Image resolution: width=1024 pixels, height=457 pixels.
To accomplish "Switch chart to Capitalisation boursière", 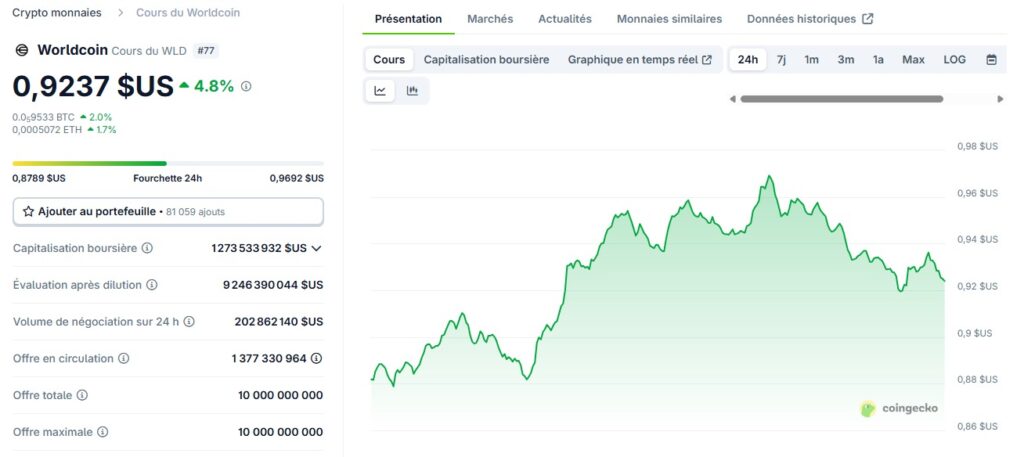I will tap(486, 60).
